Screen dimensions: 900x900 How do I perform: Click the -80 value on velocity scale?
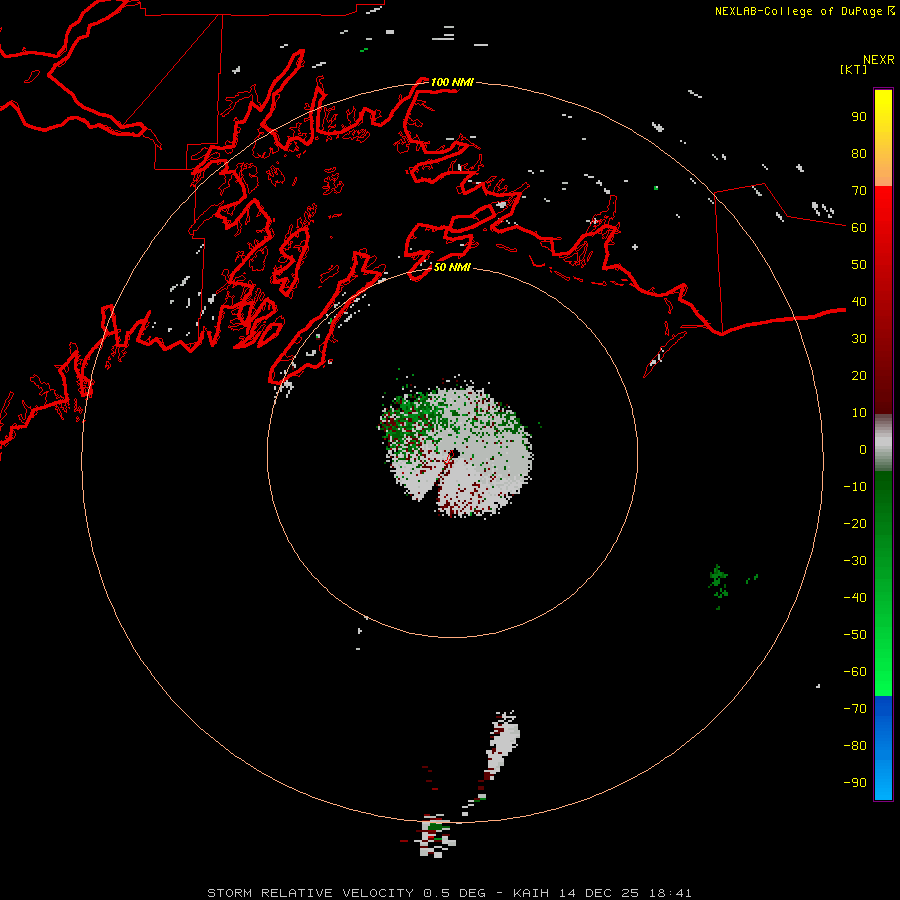[855, 746]
